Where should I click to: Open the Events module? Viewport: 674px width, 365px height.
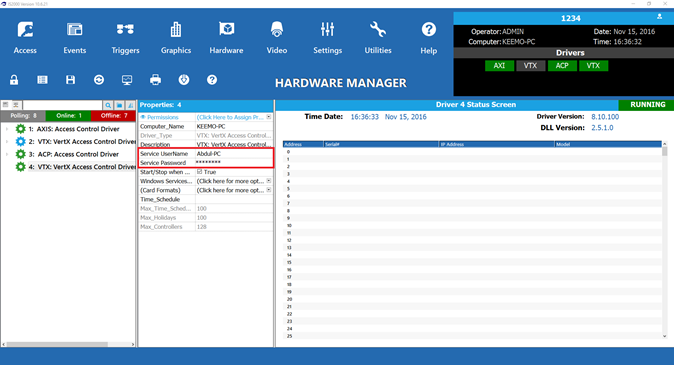tap(75, 38)
